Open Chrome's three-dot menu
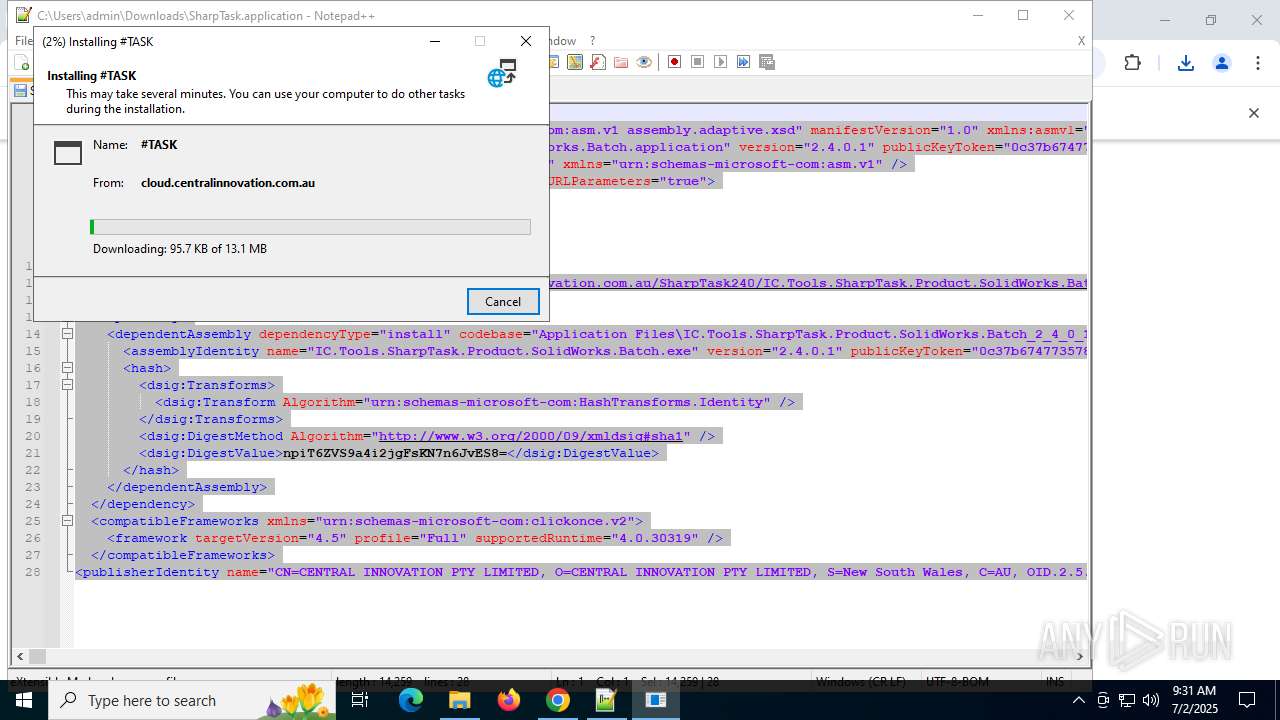The width and height of the screenshot is (1280, 720). click(1257, 63)
